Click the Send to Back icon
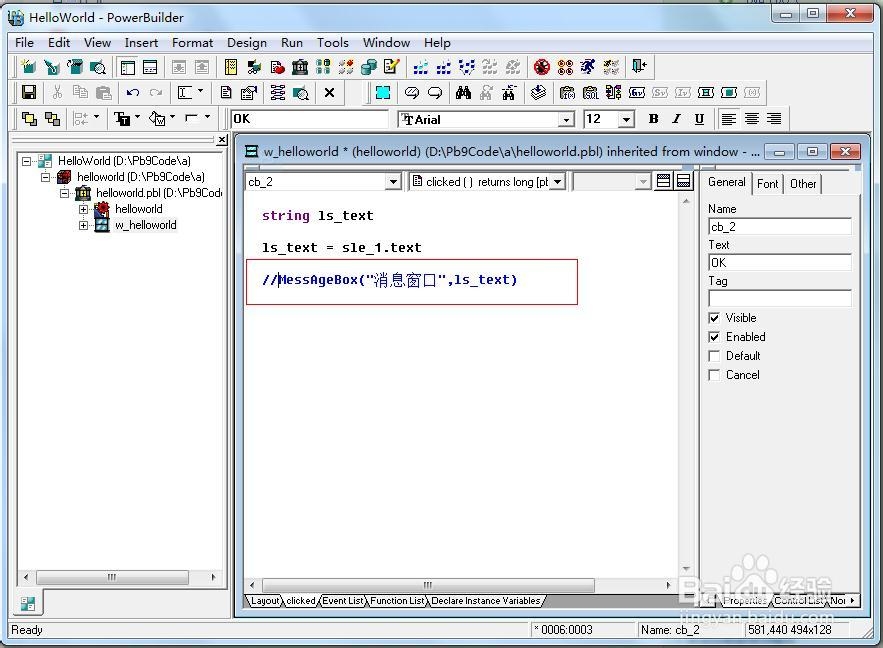The image size is (883, 648). pyautogui.click(x=52, y=119)
